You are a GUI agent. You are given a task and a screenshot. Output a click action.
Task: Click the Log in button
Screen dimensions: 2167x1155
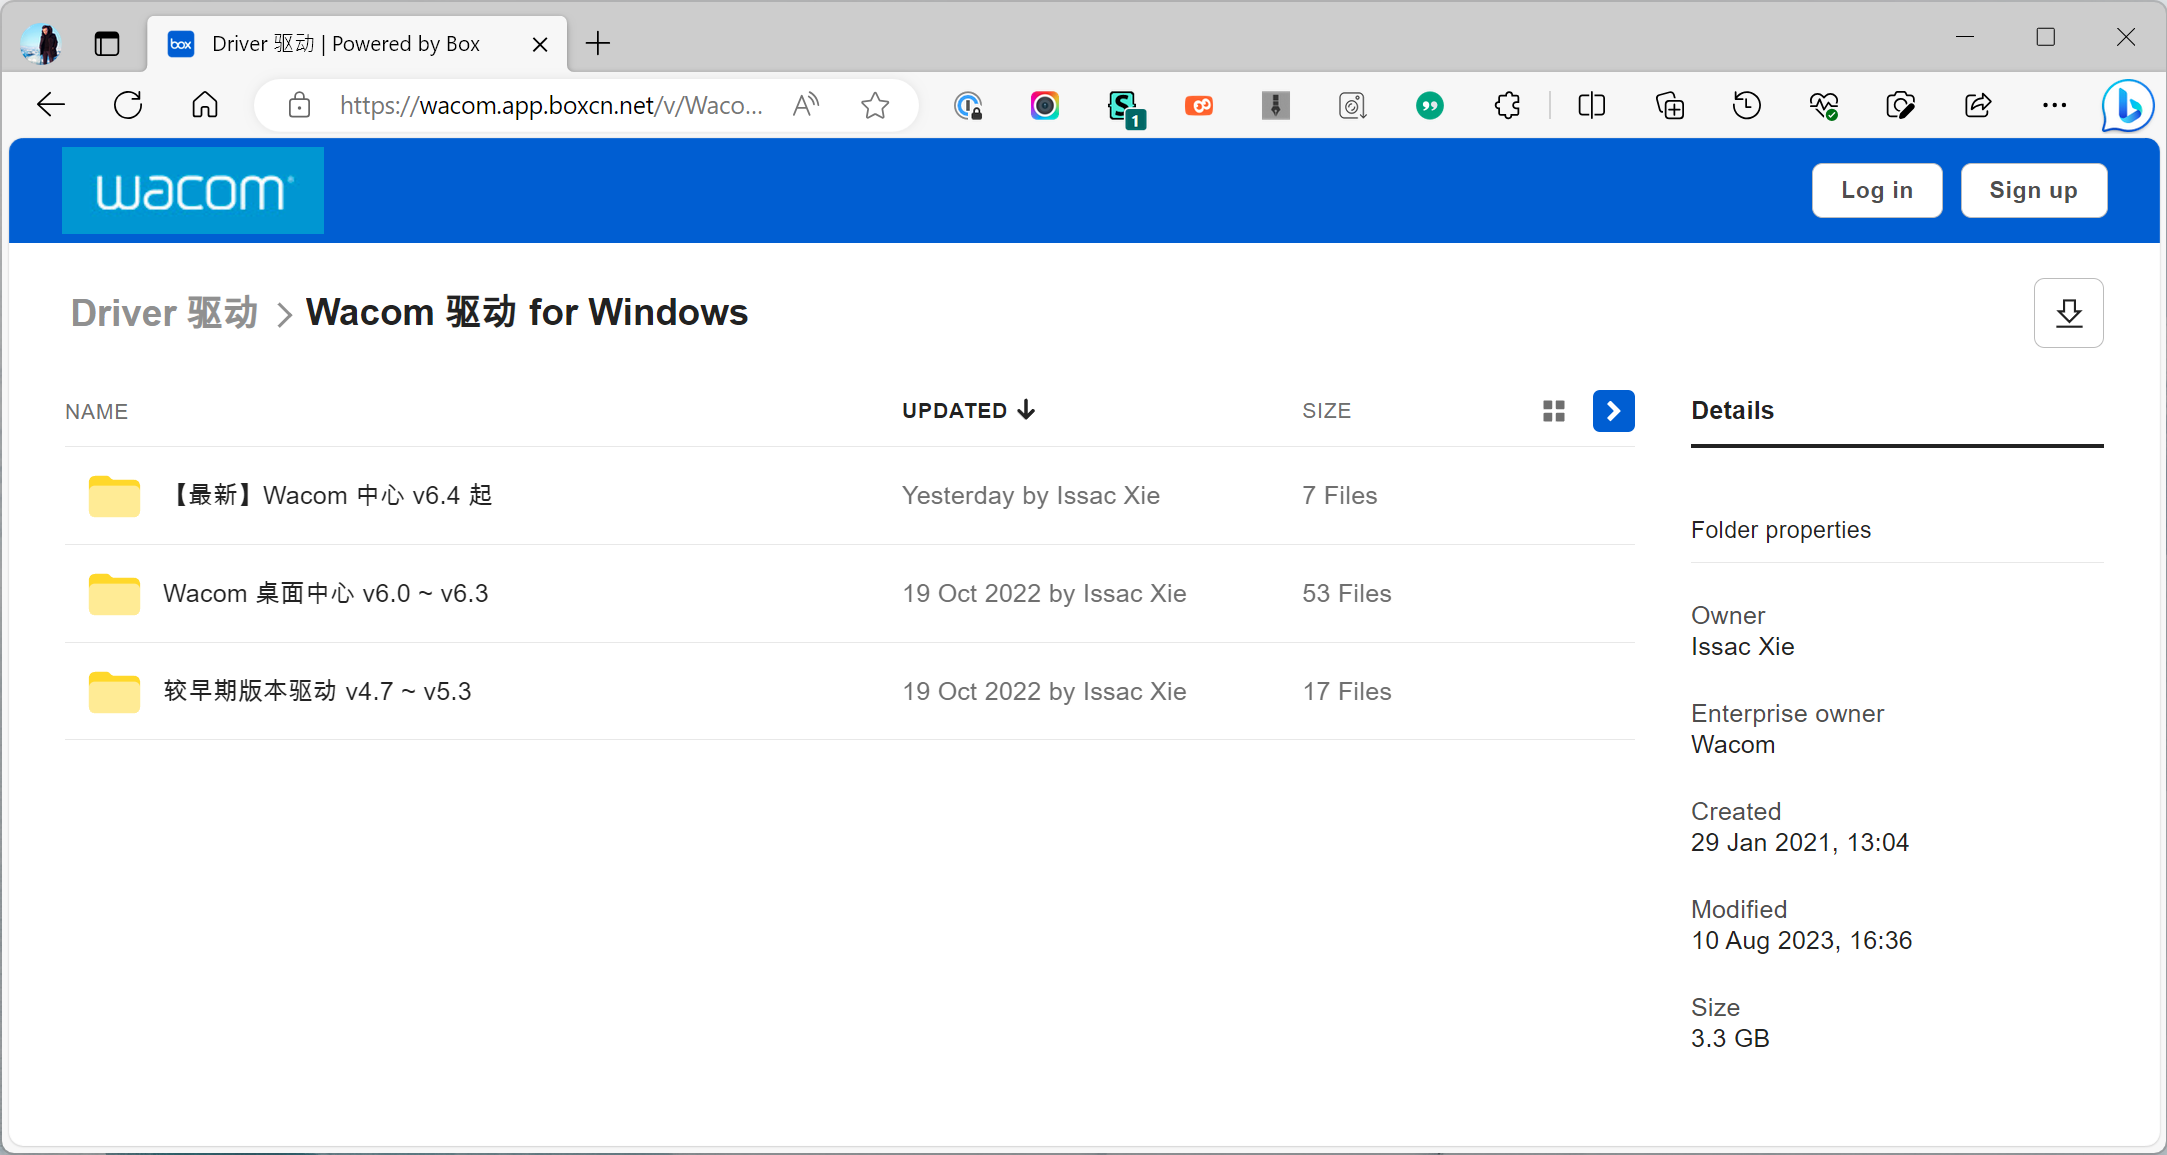1877,190
